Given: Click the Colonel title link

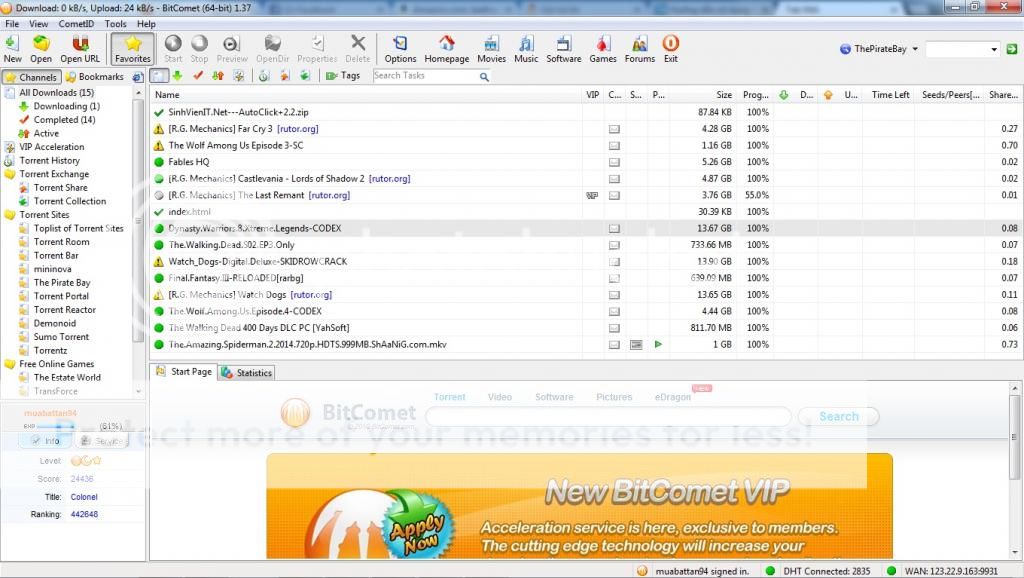Looking at the screenshot, I should point(84,497).
